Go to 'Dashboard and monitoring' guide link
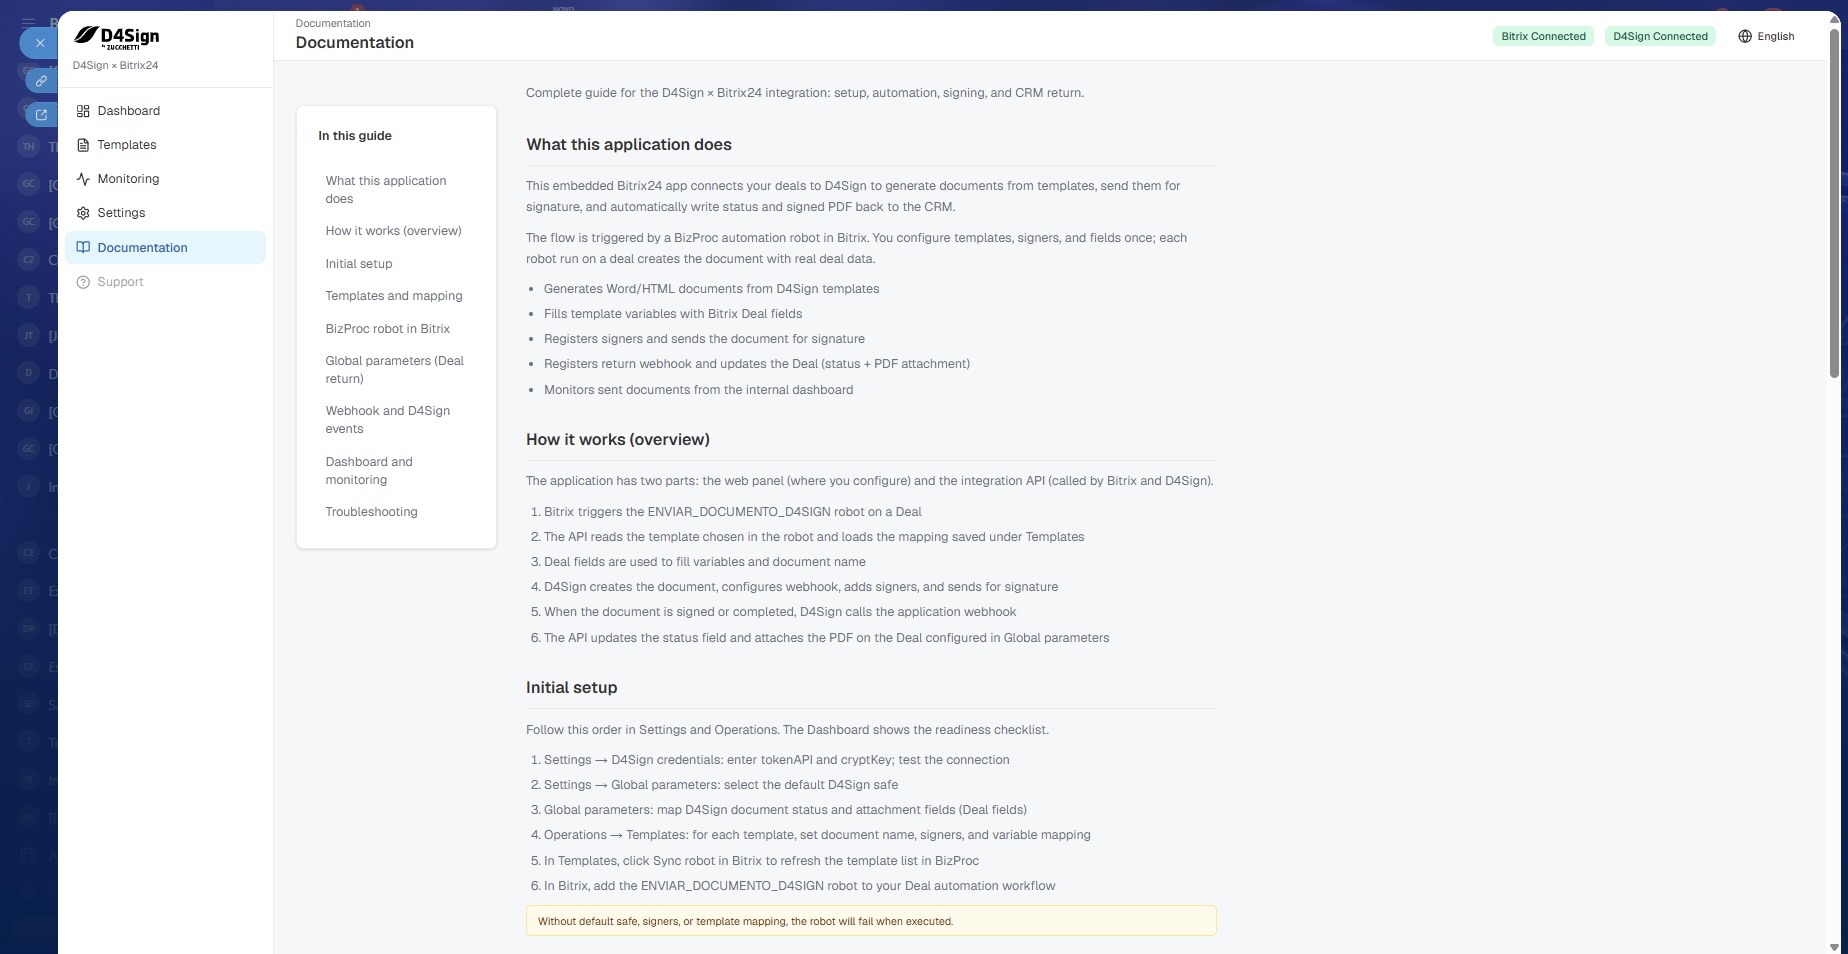The width and height of the screenshot is (1848, 954). tap(369, 471)
